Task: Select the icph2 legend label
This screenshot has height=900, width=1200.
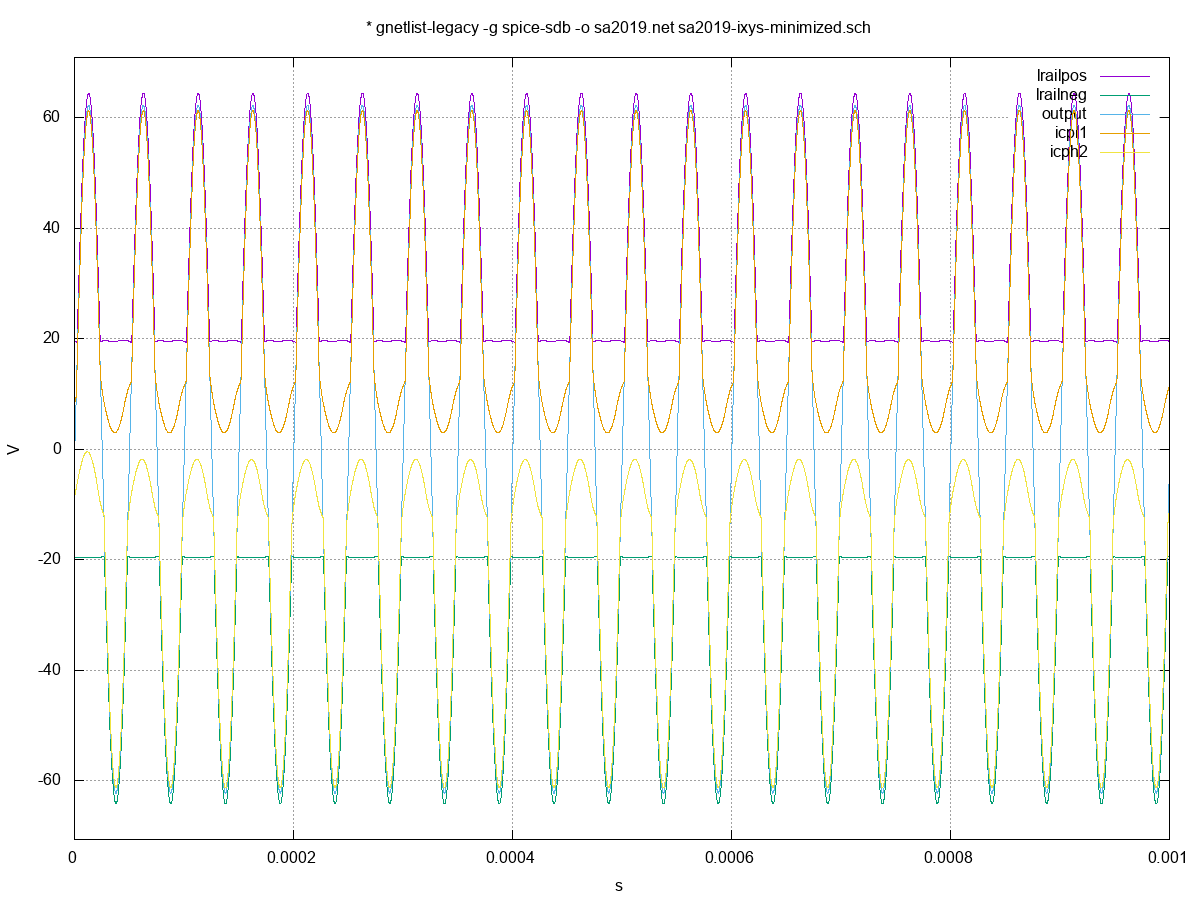Action: coord(1068,152)
